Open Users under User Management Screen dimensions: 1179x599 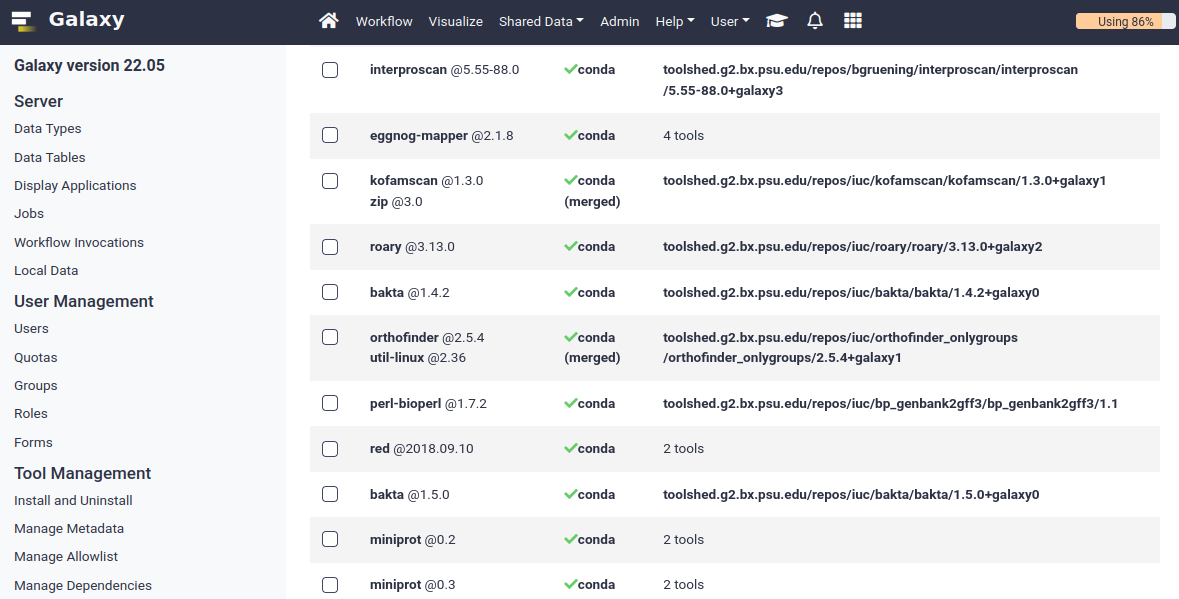[x=31, y=328]
